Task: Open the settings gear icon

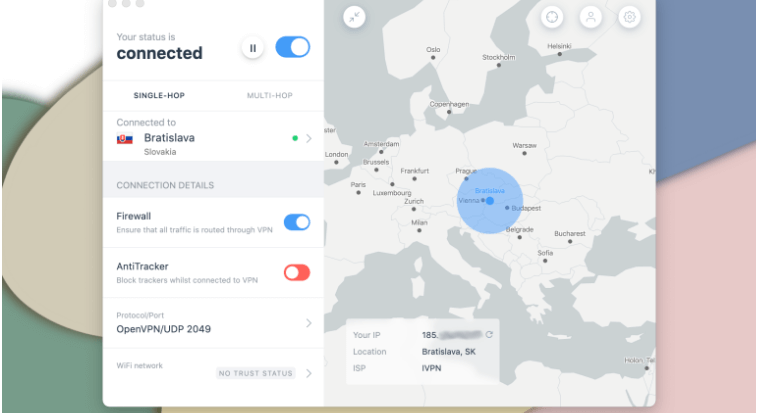Action: click(630, 17)
